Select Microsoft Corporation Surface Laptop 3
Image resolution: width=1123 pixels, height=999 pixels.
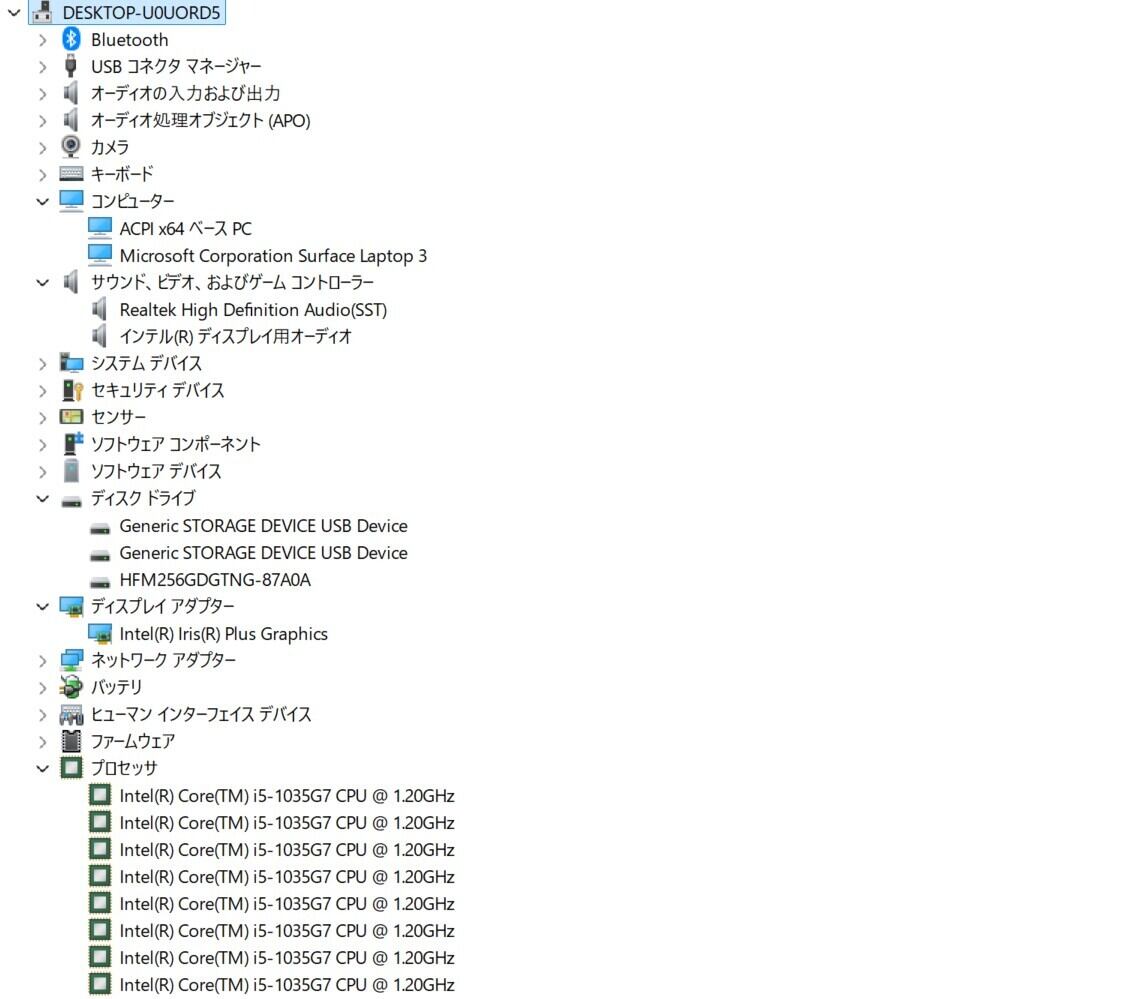273,256
